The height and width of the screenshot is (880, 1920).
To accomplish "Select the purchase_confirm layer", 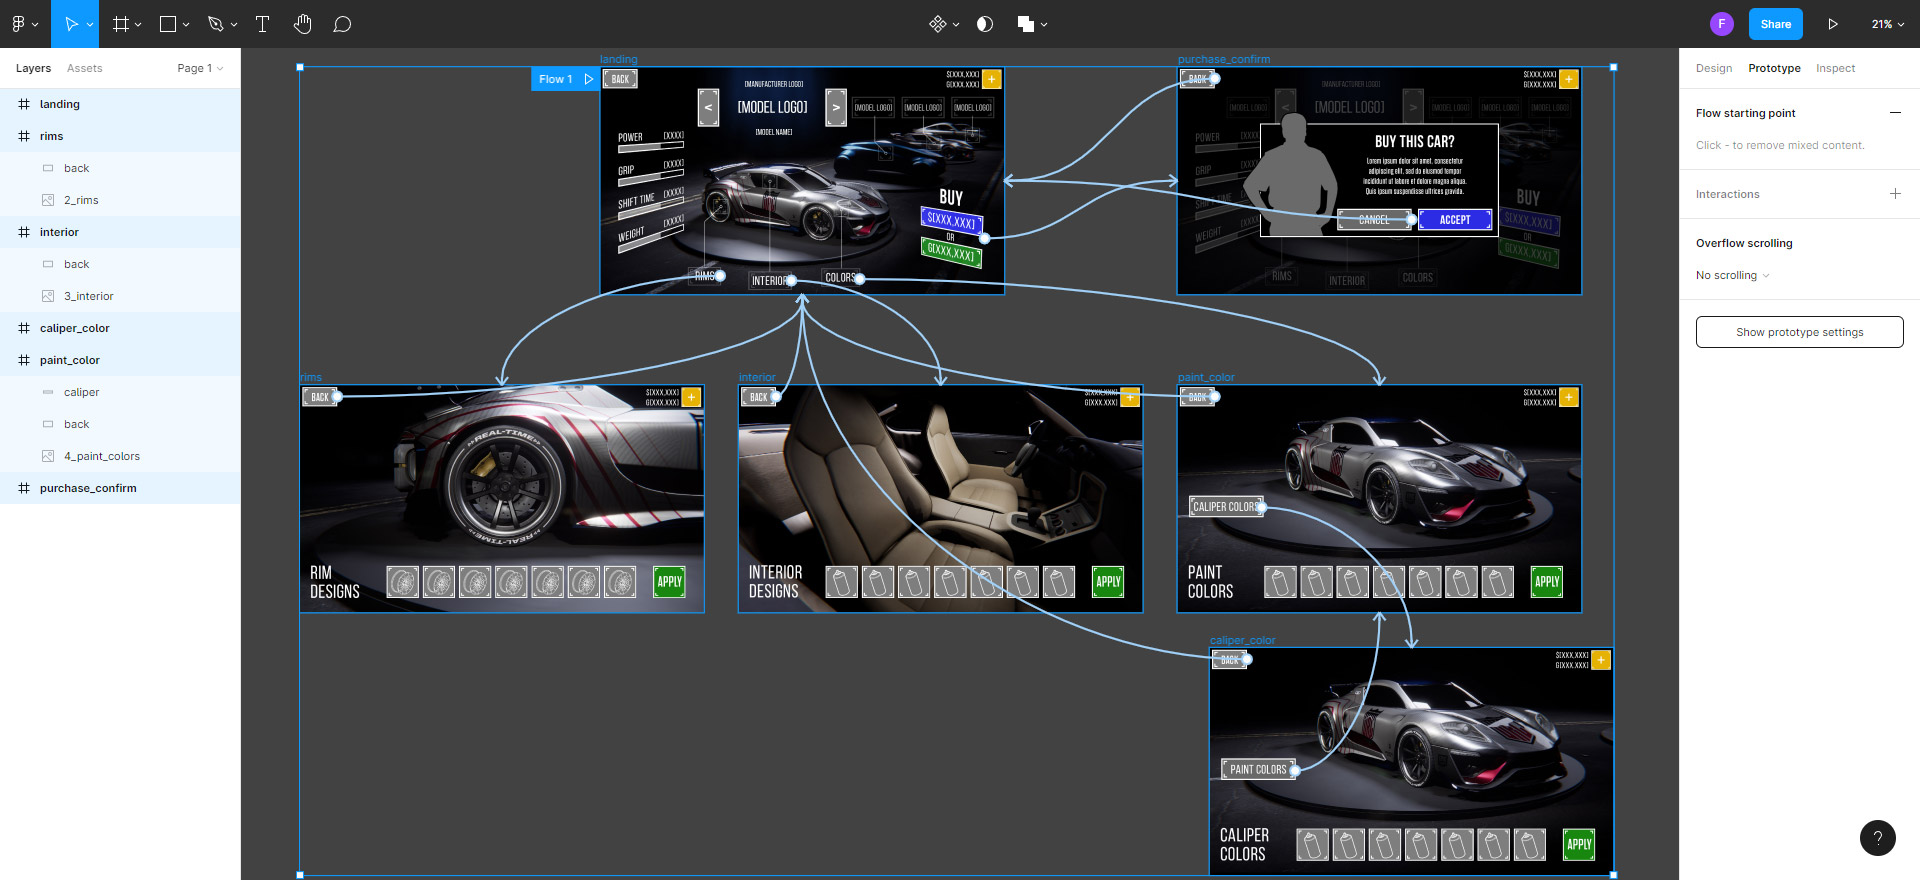I will [x=88, y=488].
